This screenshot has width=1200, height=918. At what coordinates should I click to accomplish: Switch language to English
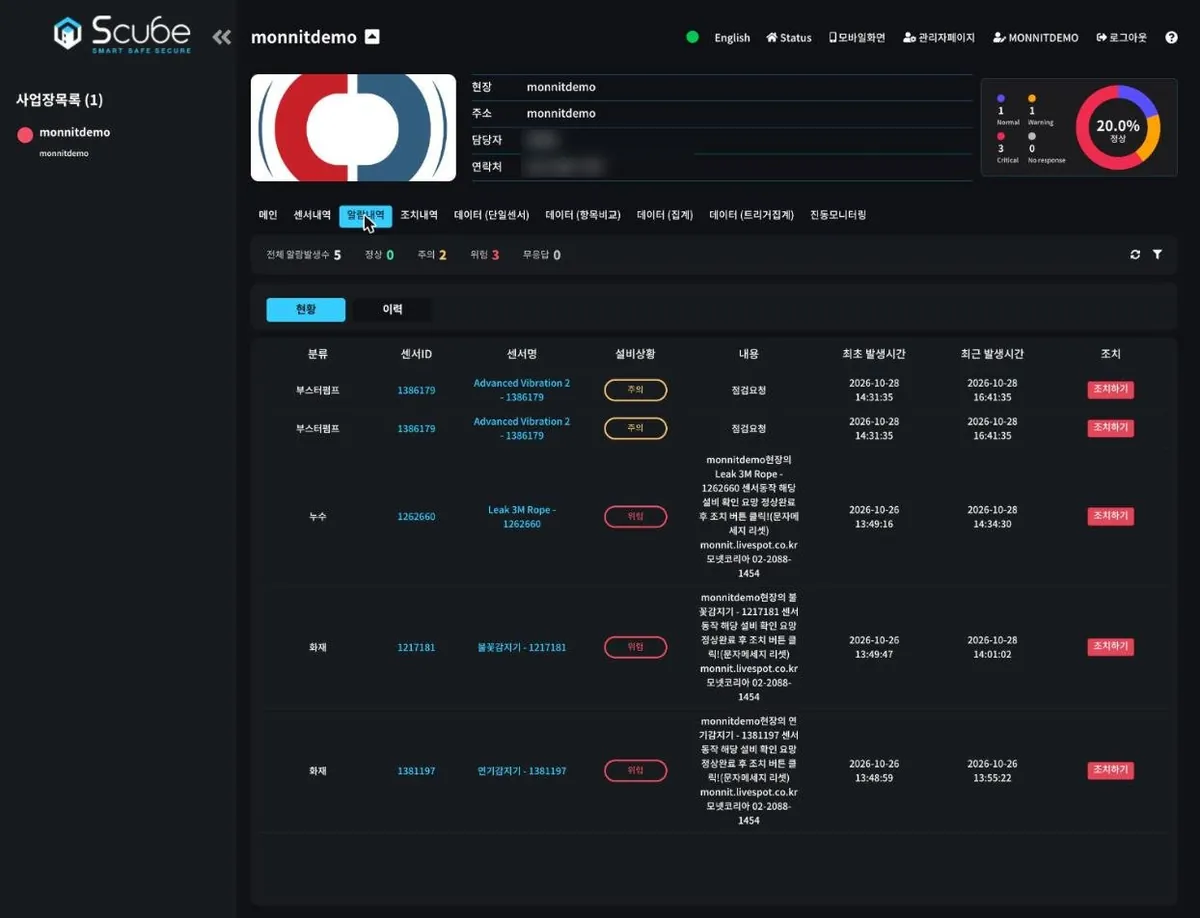[732, 38]
